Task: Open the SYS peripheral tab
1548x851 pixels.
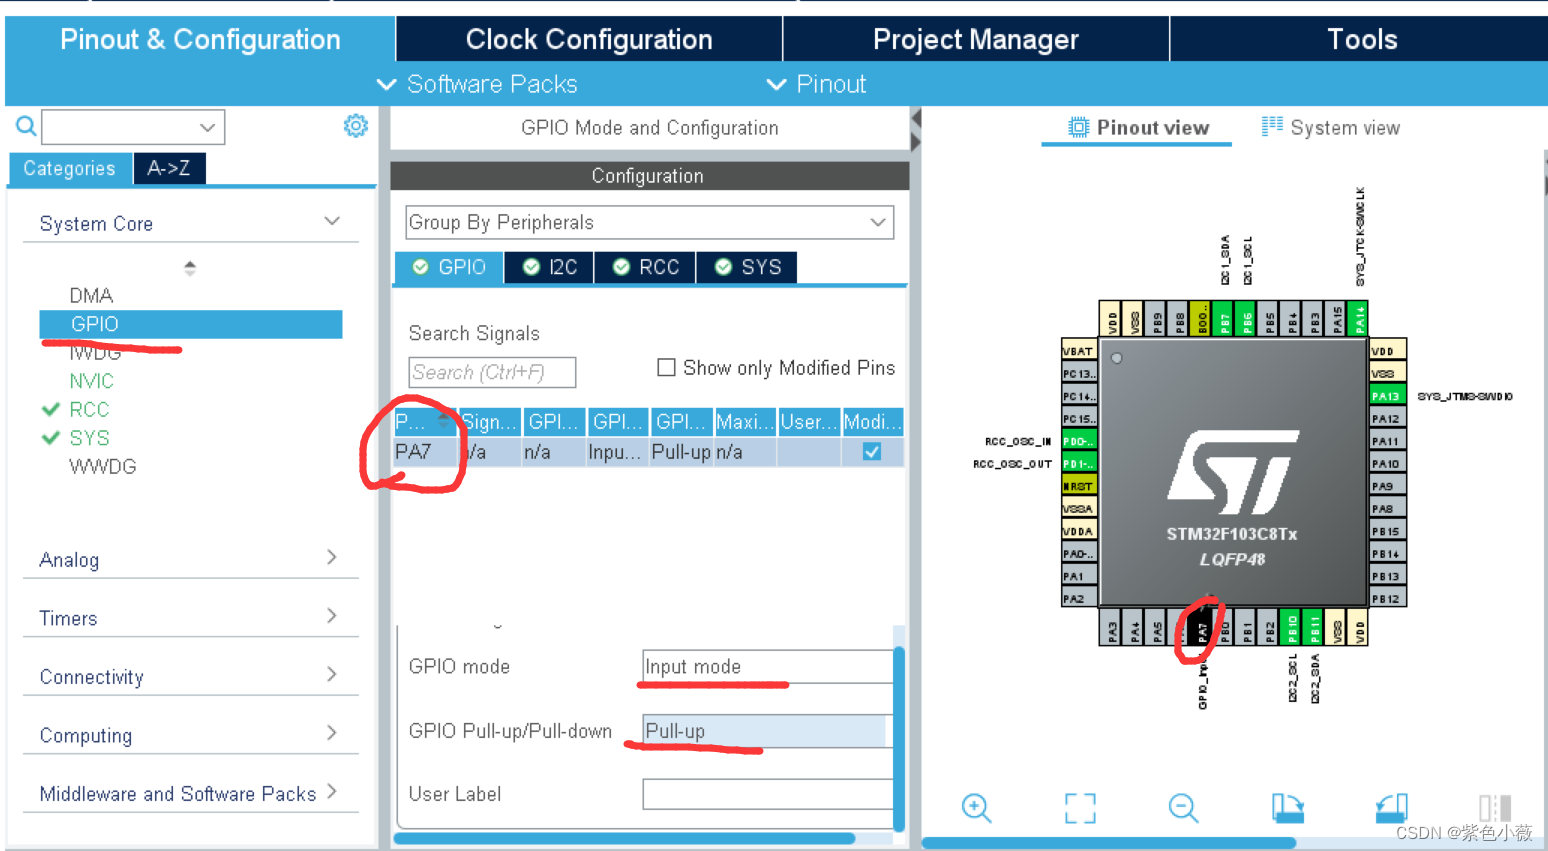Action: click(748, 267)
